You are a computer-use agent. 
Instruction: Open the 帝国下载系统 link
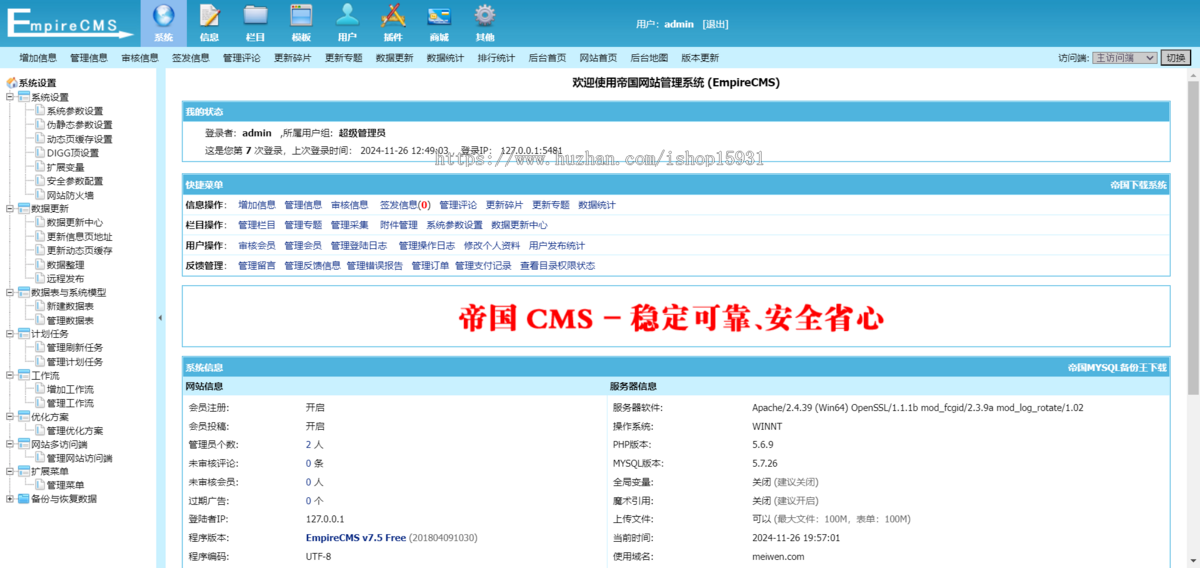[x=1138, y=185]
